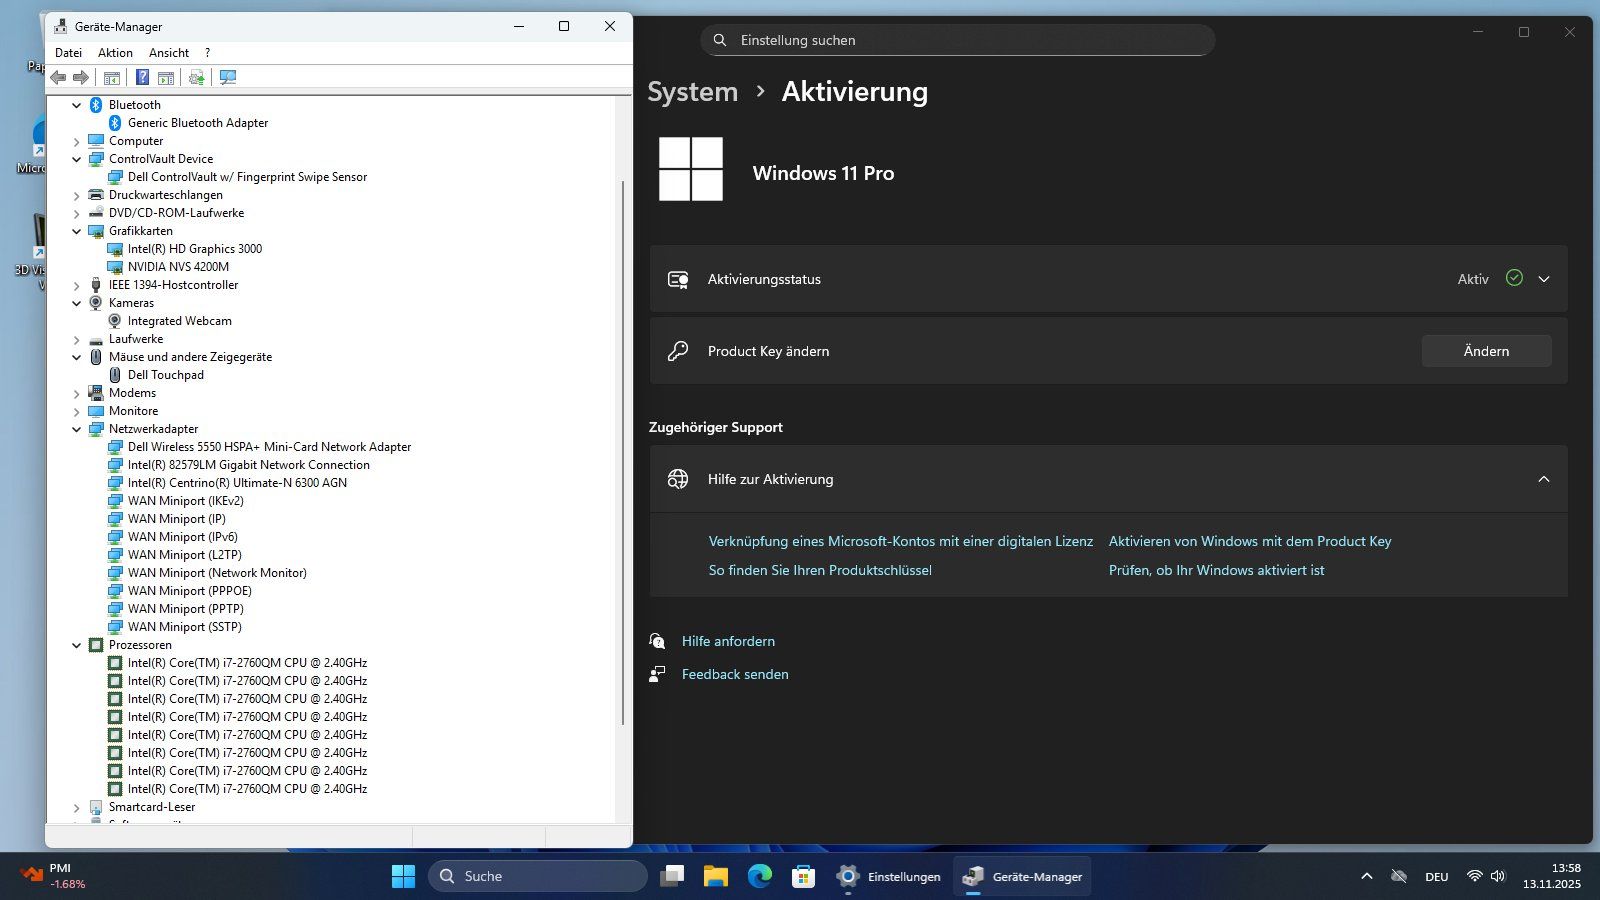
Task: Open the Windows Start menu
Action: [x=403, y=876]
